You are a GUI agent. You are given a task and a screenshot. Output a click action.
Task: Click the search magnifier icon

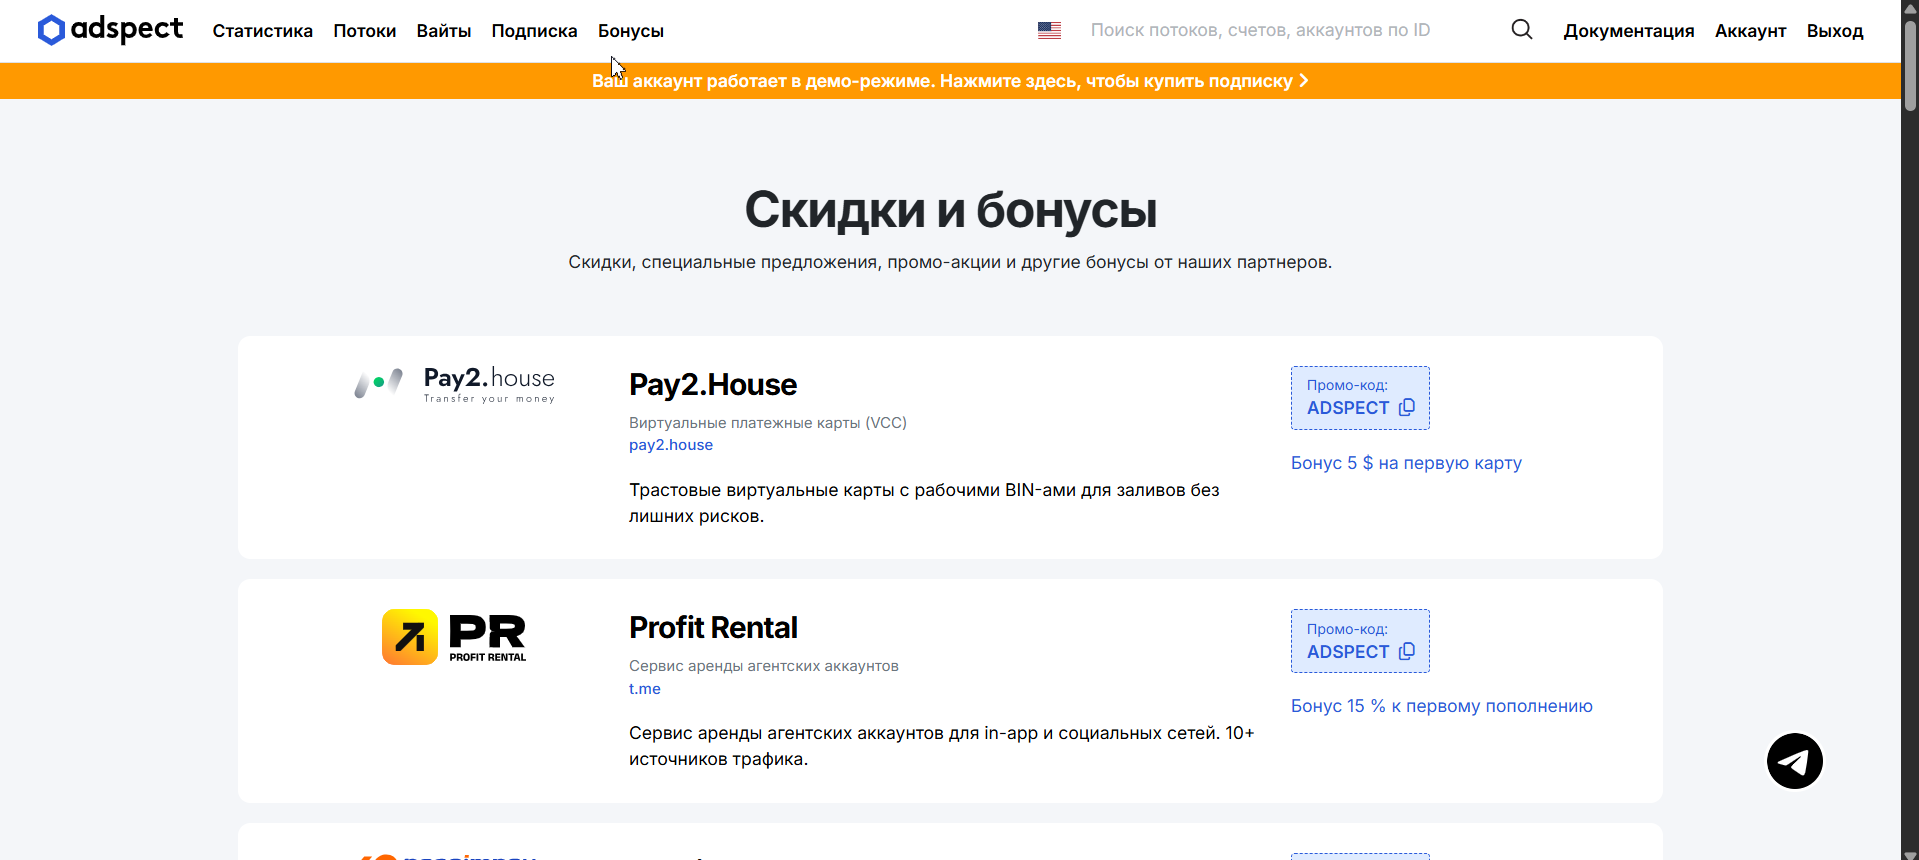coord(1521,30)
